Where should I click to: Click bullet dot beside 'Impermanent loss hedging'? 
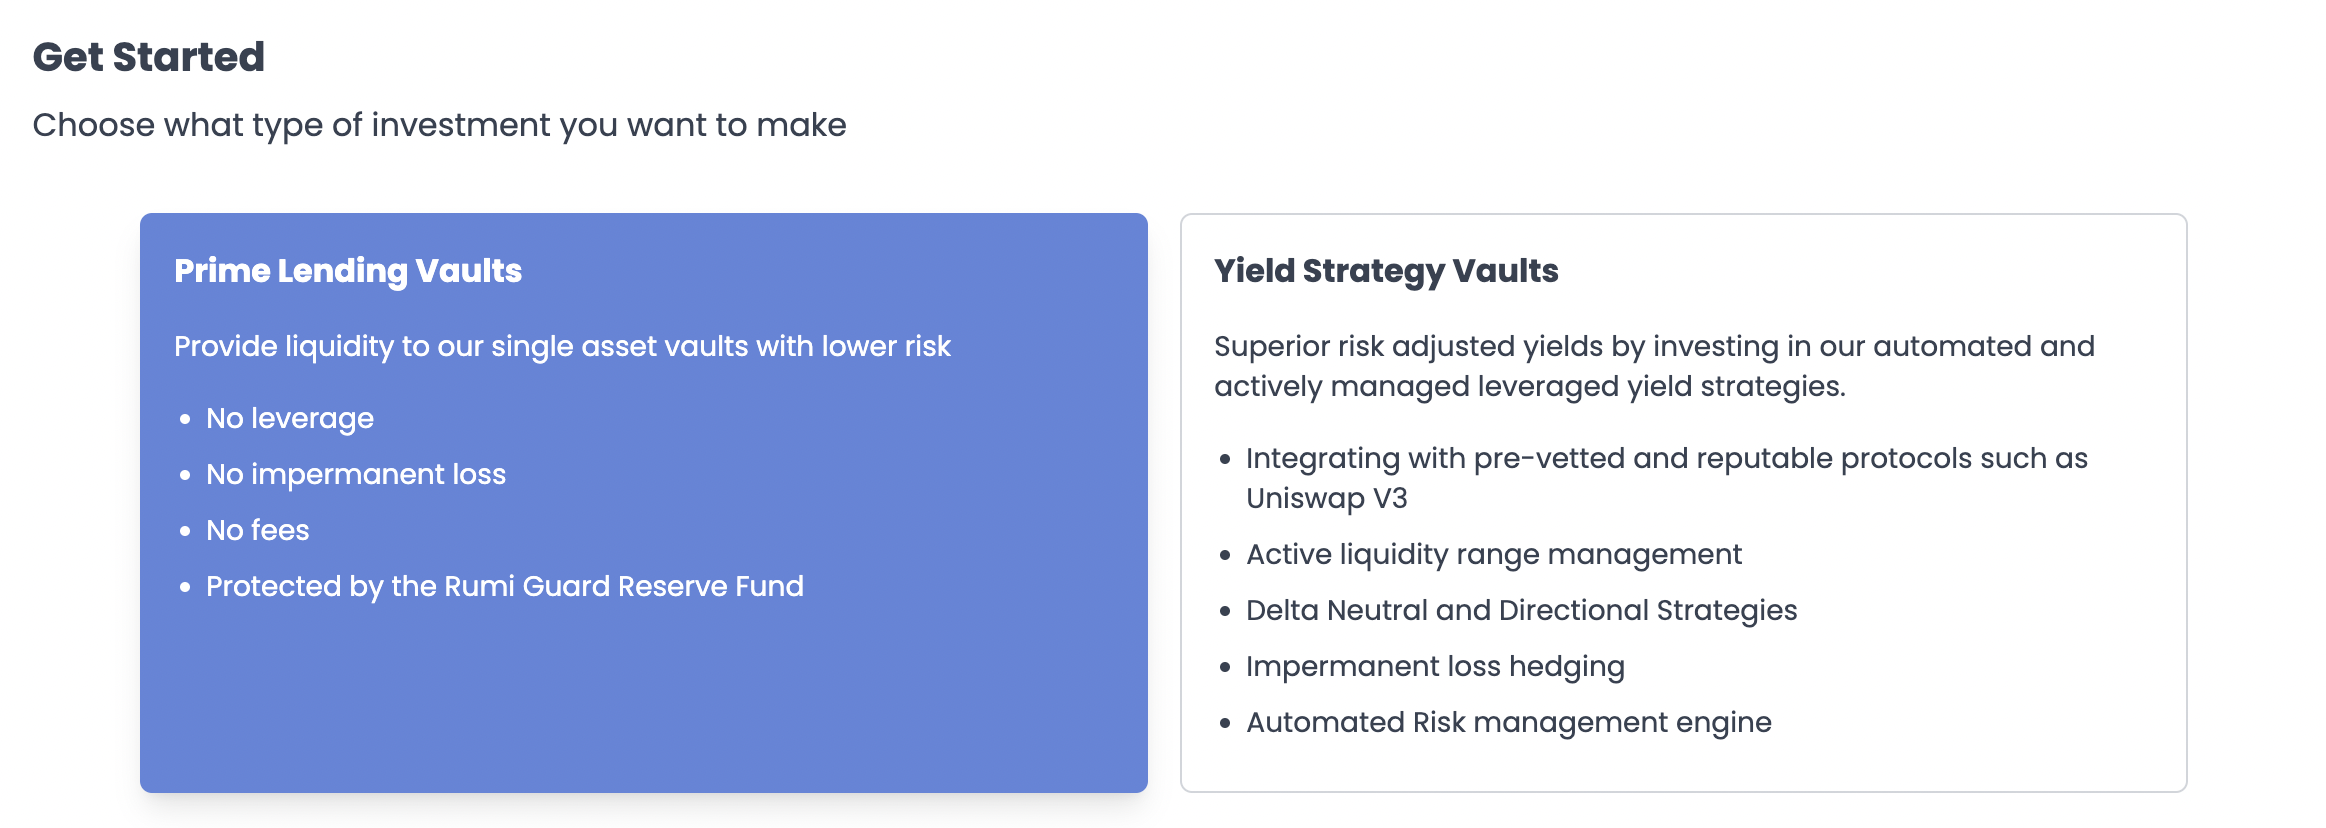pos(1225,667)
